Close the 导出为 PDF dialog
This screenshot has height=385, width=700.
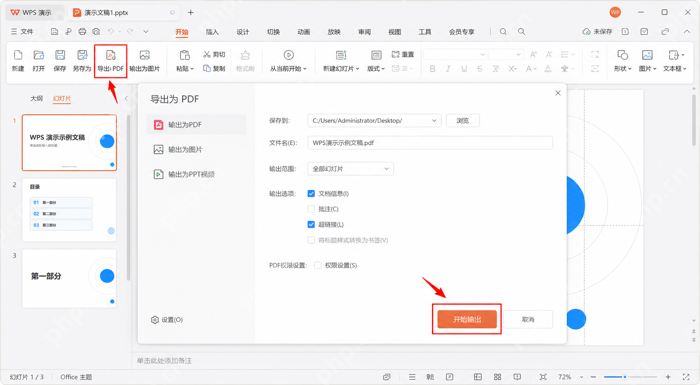click(558, 93)
